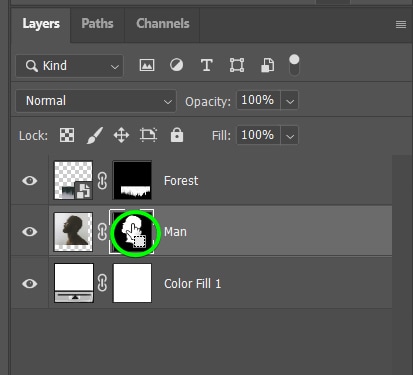The image size is (413, 375).
Task: Hide the Man layer
Action: click(30, 231)
